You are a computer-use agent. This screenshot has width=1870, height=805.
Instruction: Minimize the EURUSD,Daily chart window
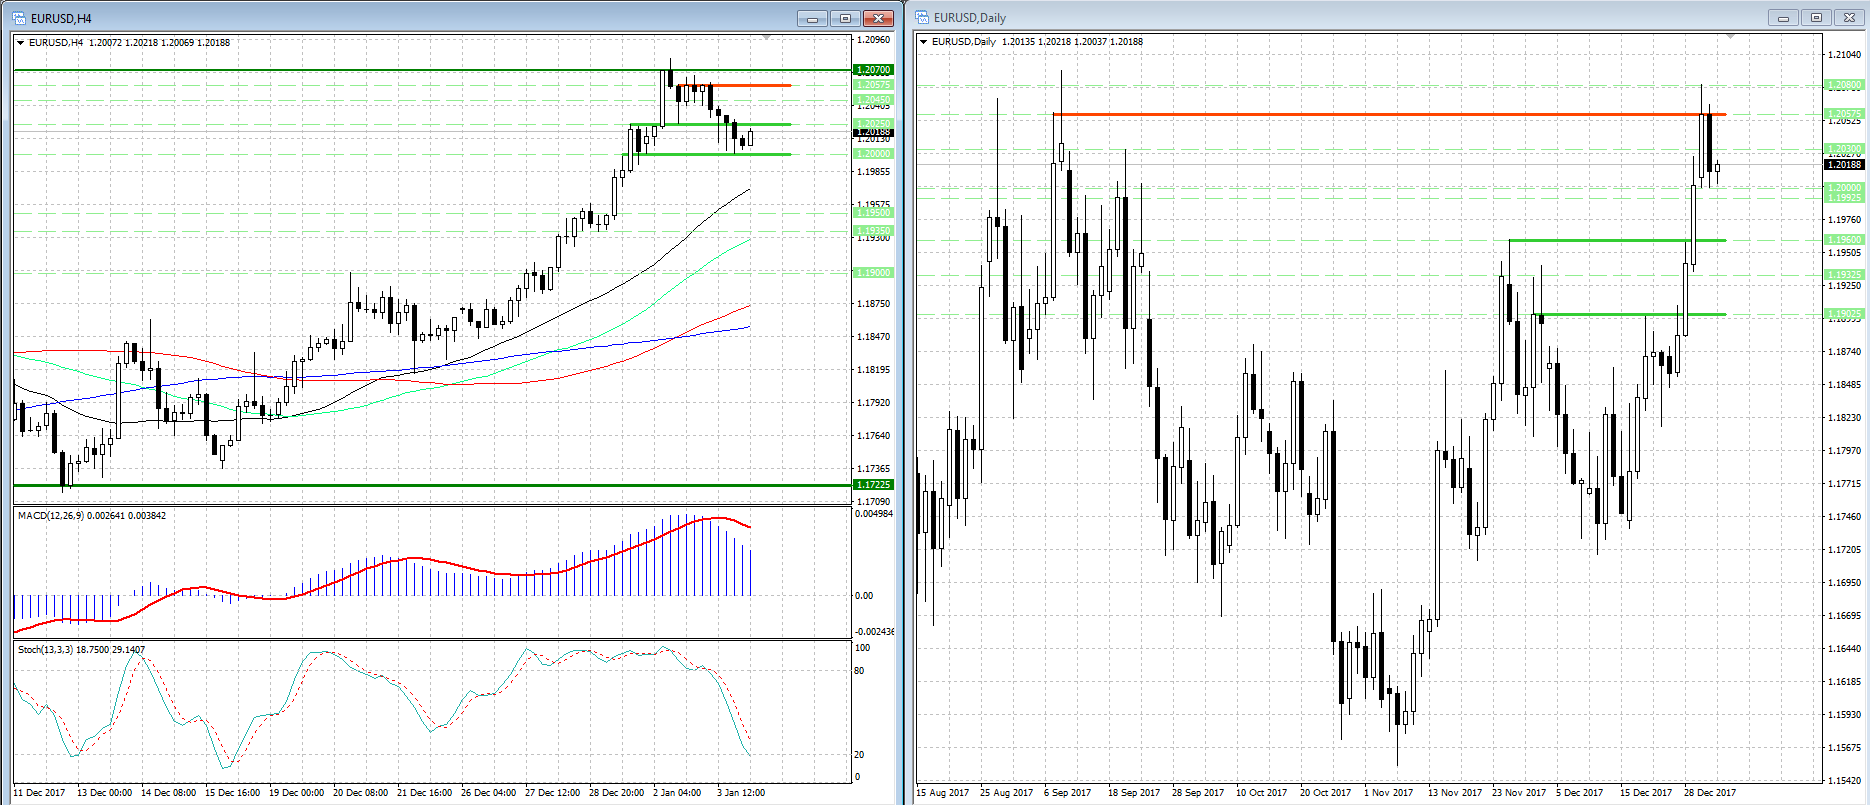point(1782,17)
